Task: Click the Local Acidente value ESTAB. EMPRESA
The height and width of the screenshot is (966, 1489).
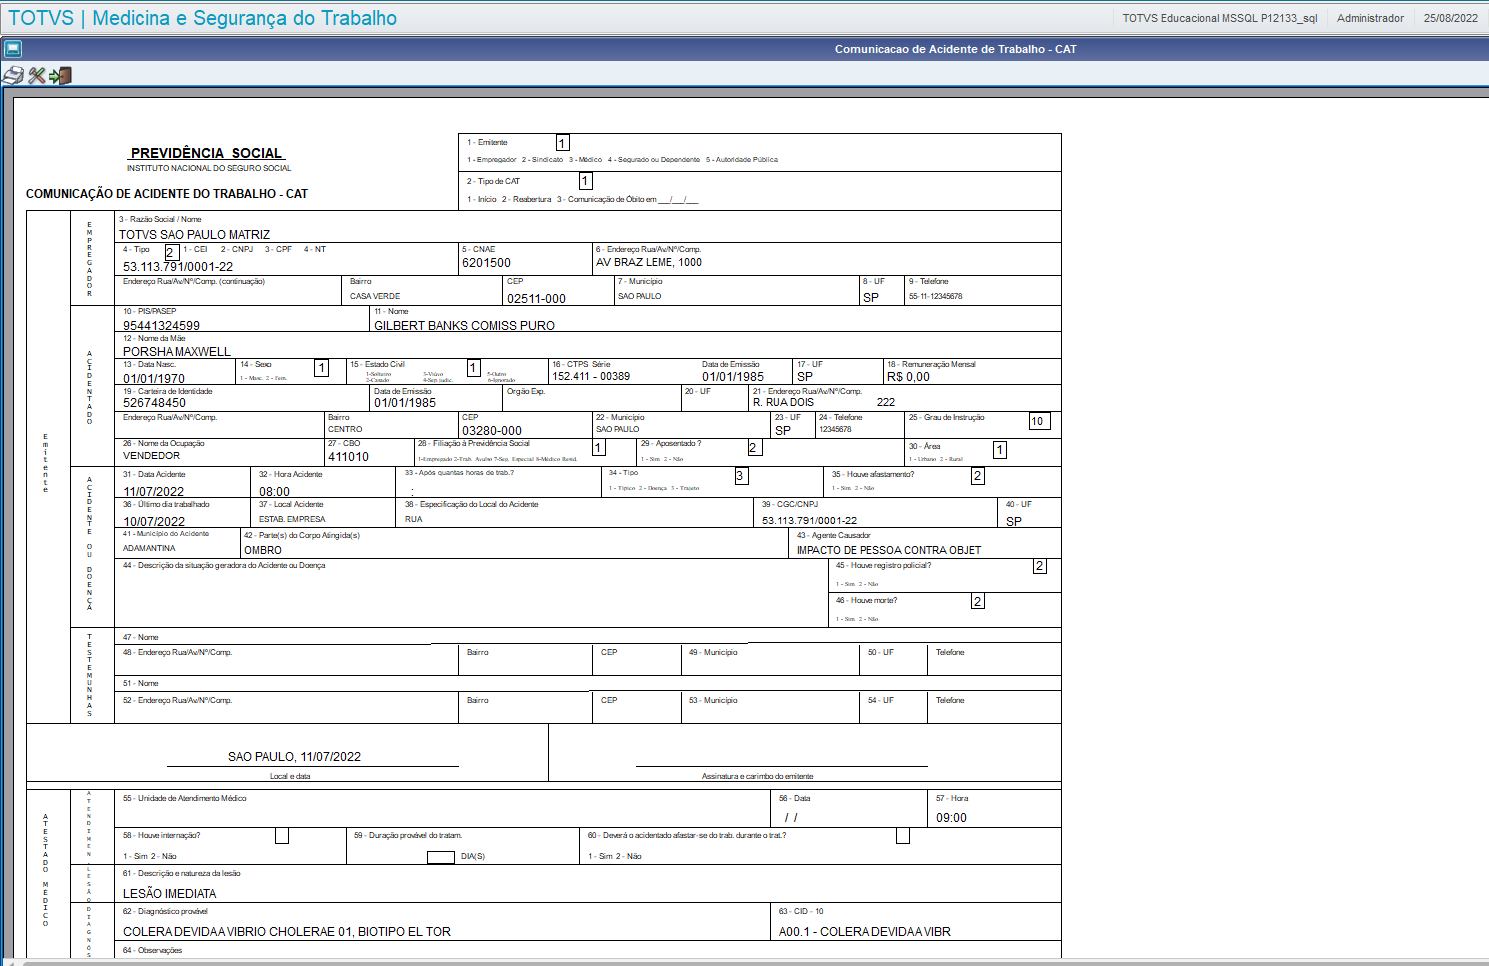Action: [292, 520]
